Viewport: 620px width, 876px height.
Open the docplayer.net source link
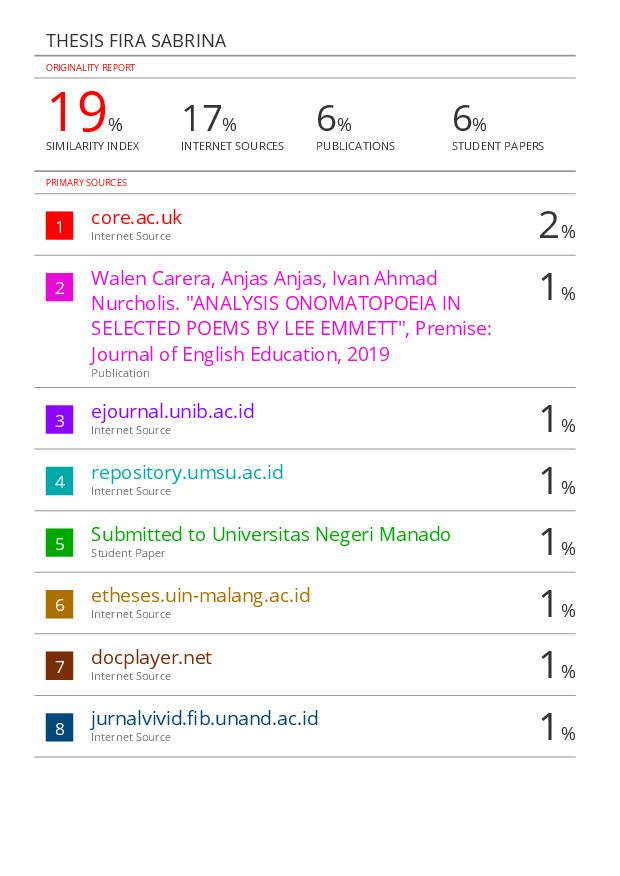click(x=151, y=658)
